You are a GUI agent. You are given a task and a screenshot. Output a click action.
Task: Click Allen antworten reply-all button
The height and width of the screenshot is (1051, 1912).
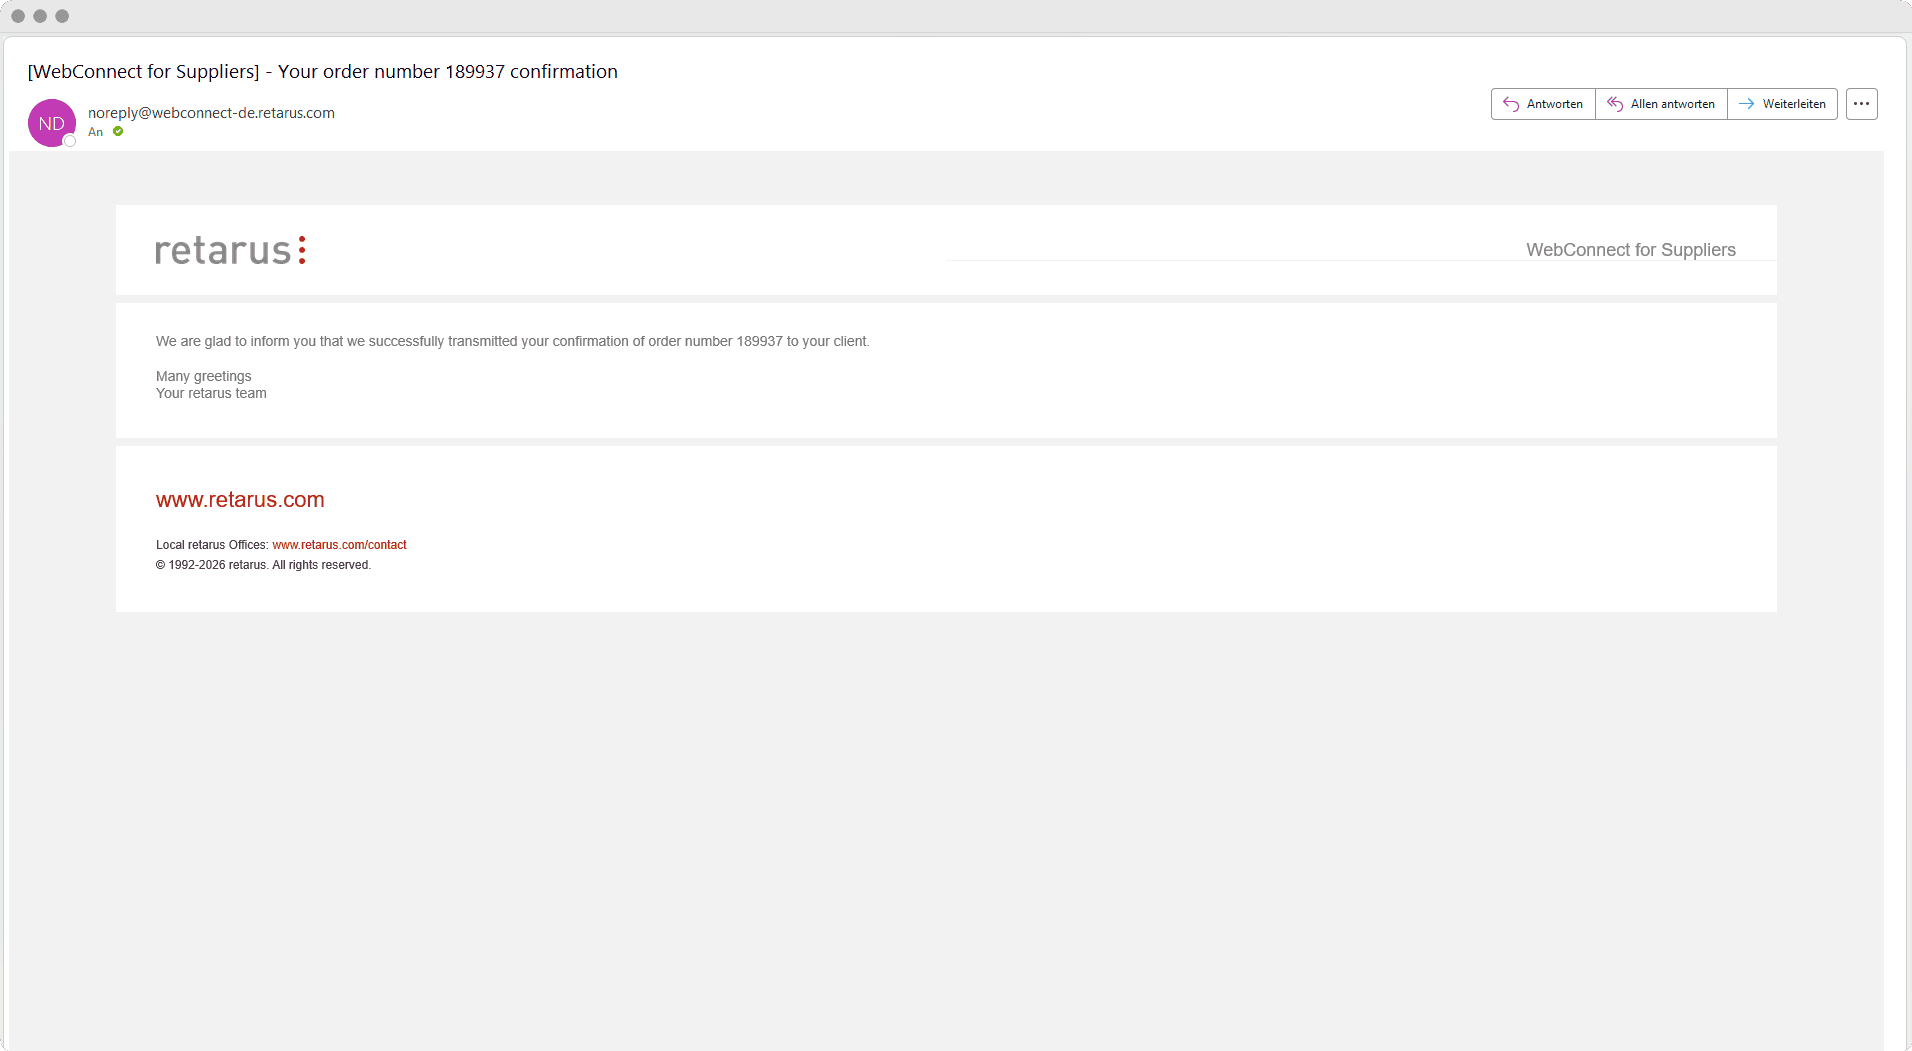pyautogui.click(x=1661, y=104)
